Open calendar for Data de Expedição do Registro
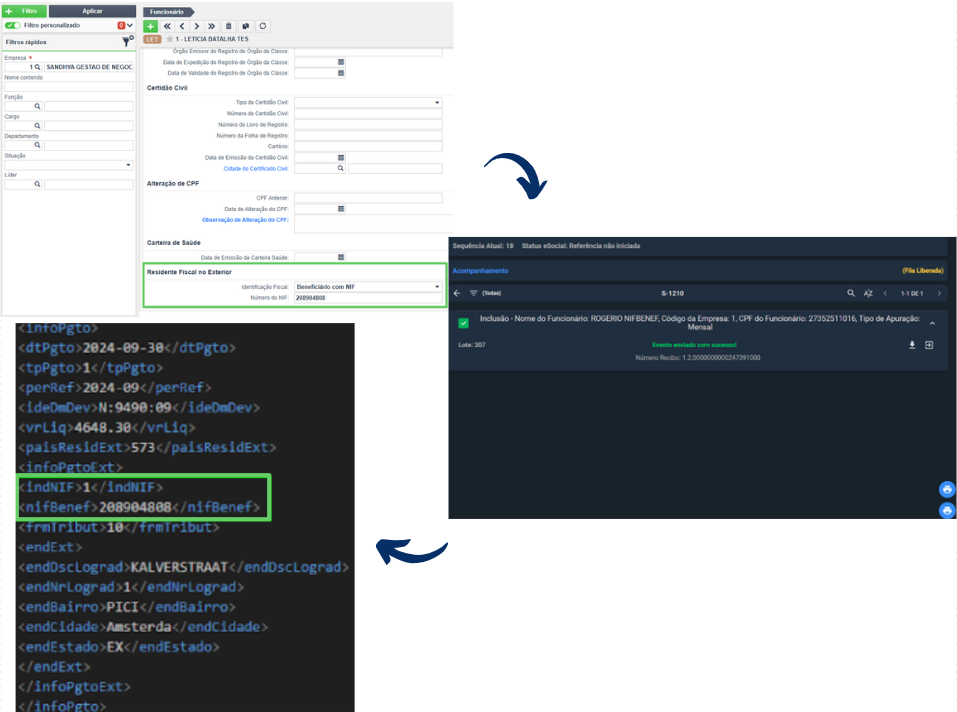The width and height of the screenshot is (957, 712). point(341,62)
